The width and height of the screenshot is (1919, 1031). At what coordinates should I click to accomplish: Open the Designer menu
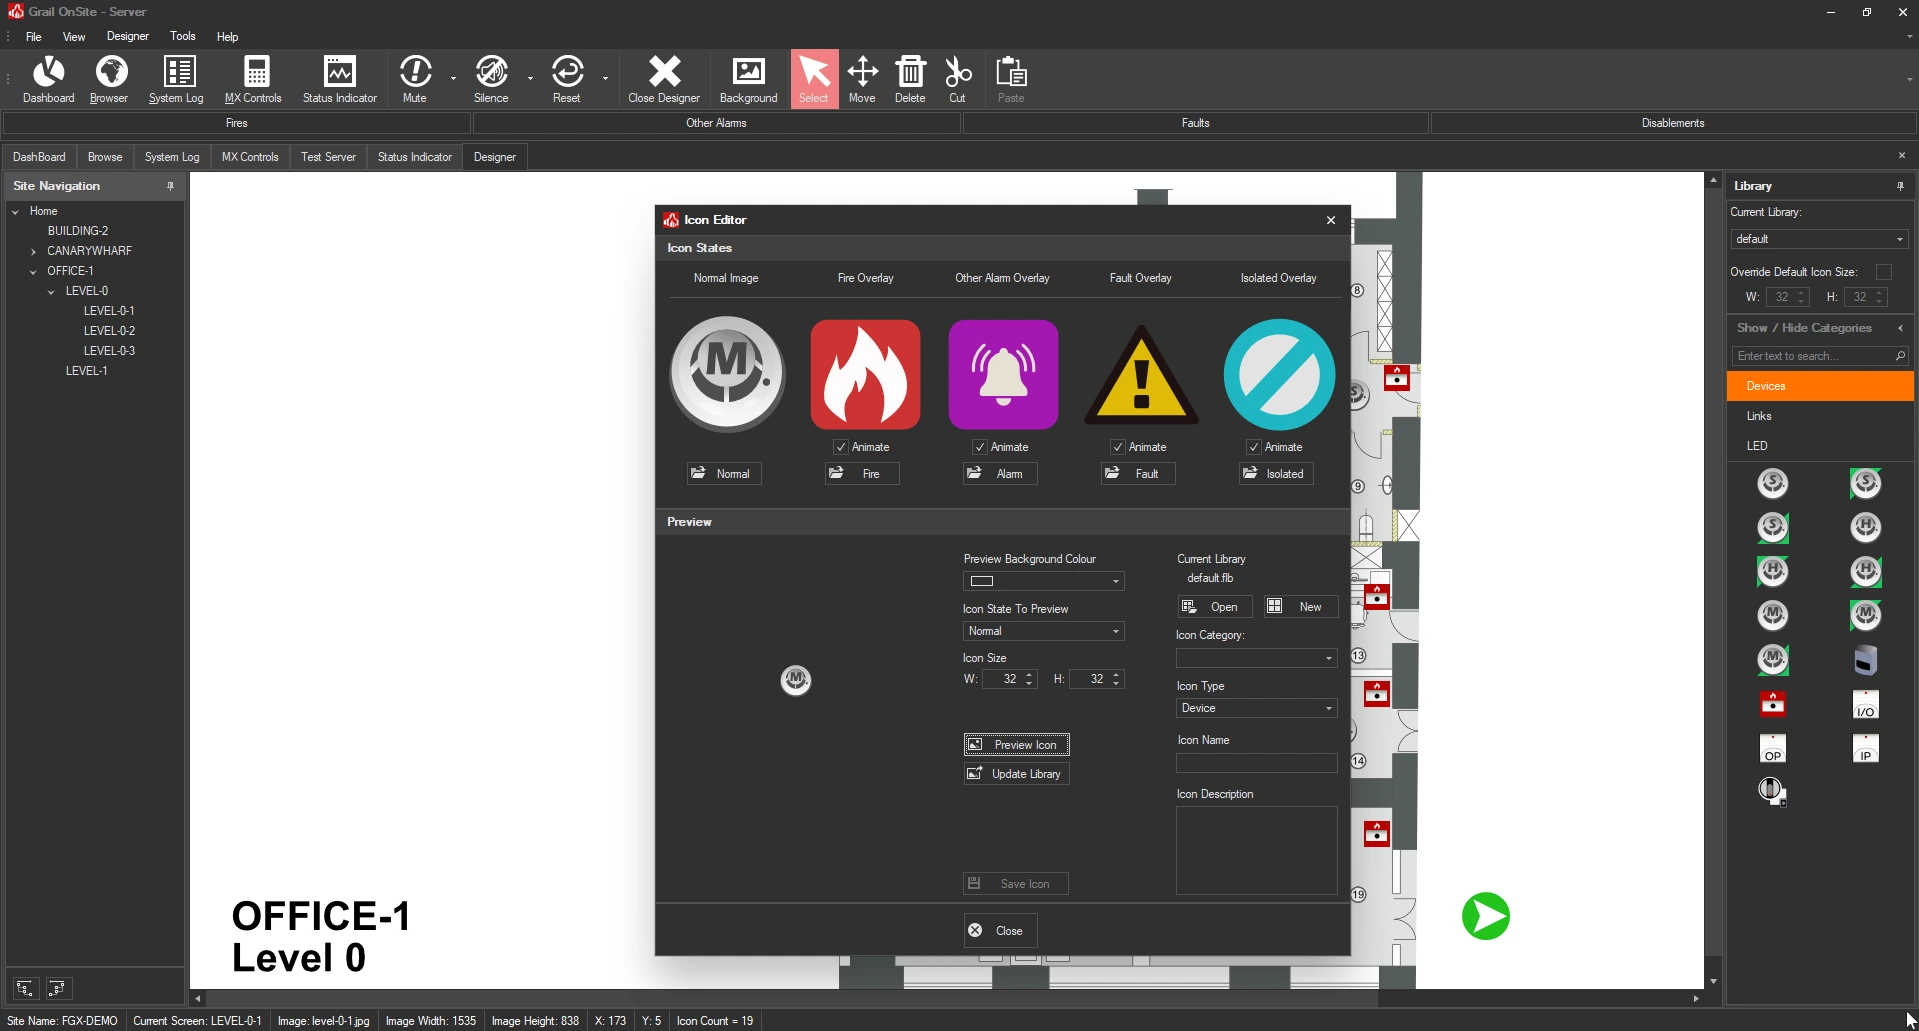click(127, 36)
